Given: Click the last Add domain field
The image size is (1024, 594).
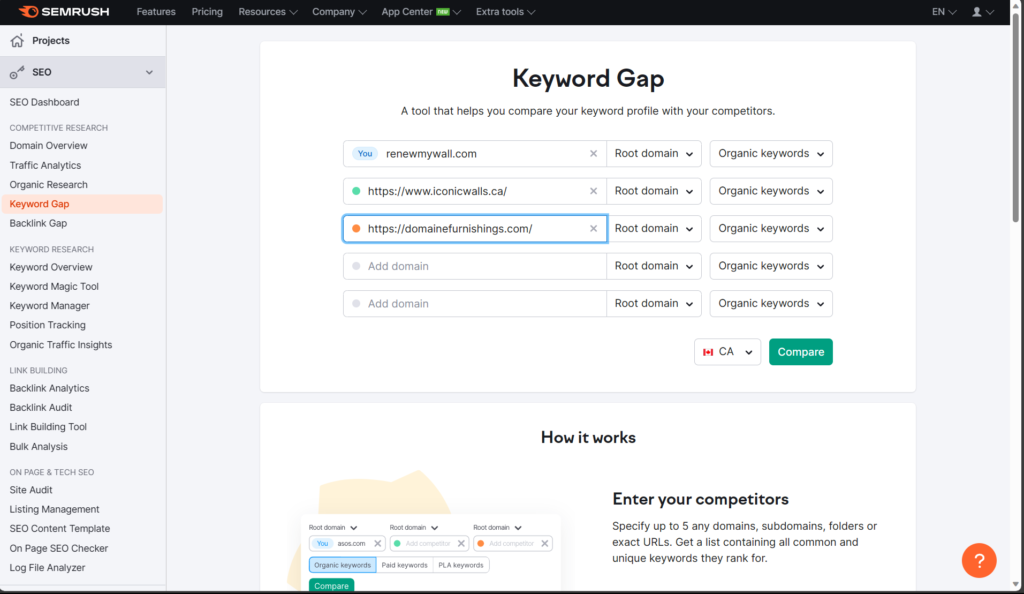Looking at the screenshot, I should [x=475, y=304].
